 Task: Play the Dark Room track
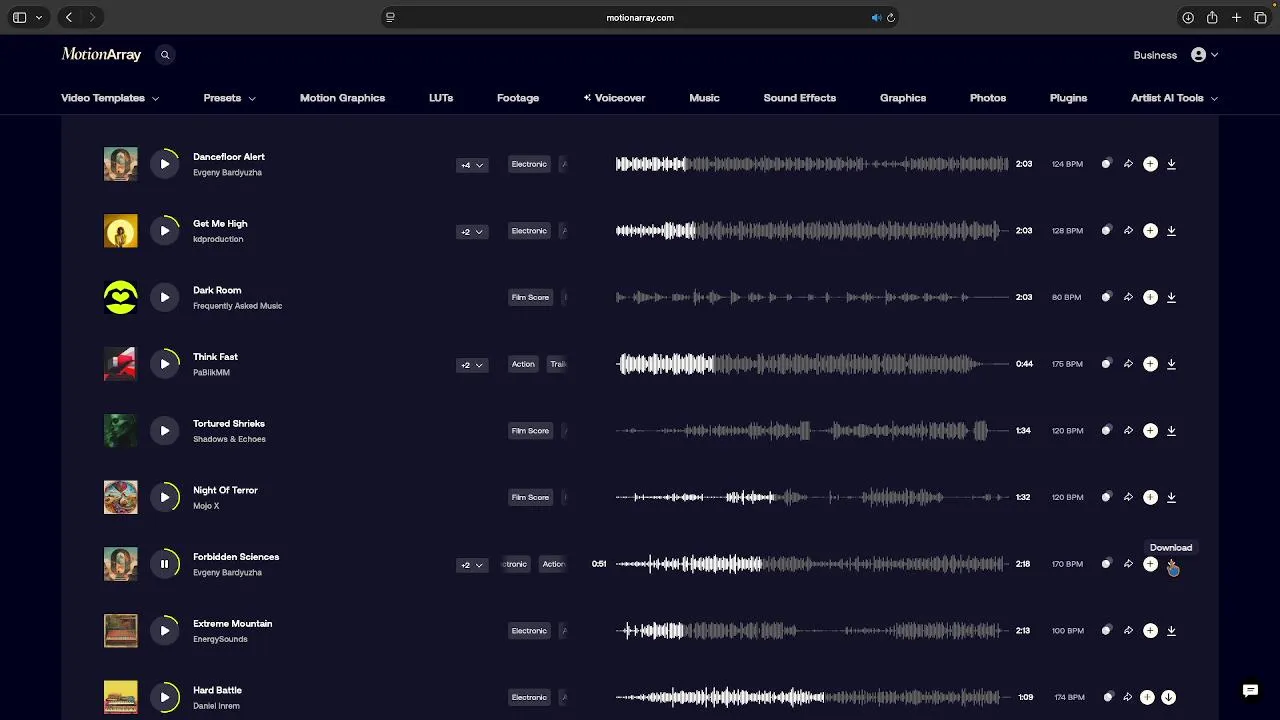click(165, 297)
